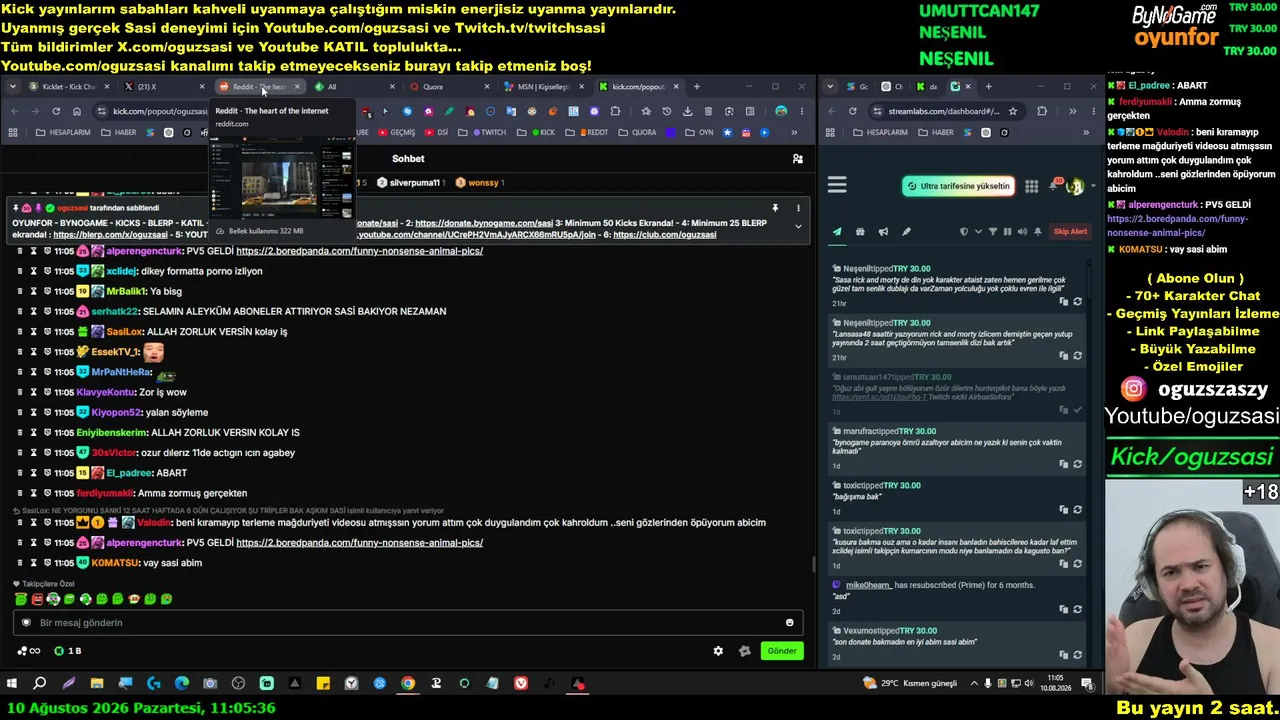Toggle the shield moderation icon in Streamlabs
Viewport: 1280px width, 720px height.
coord(964,232)
